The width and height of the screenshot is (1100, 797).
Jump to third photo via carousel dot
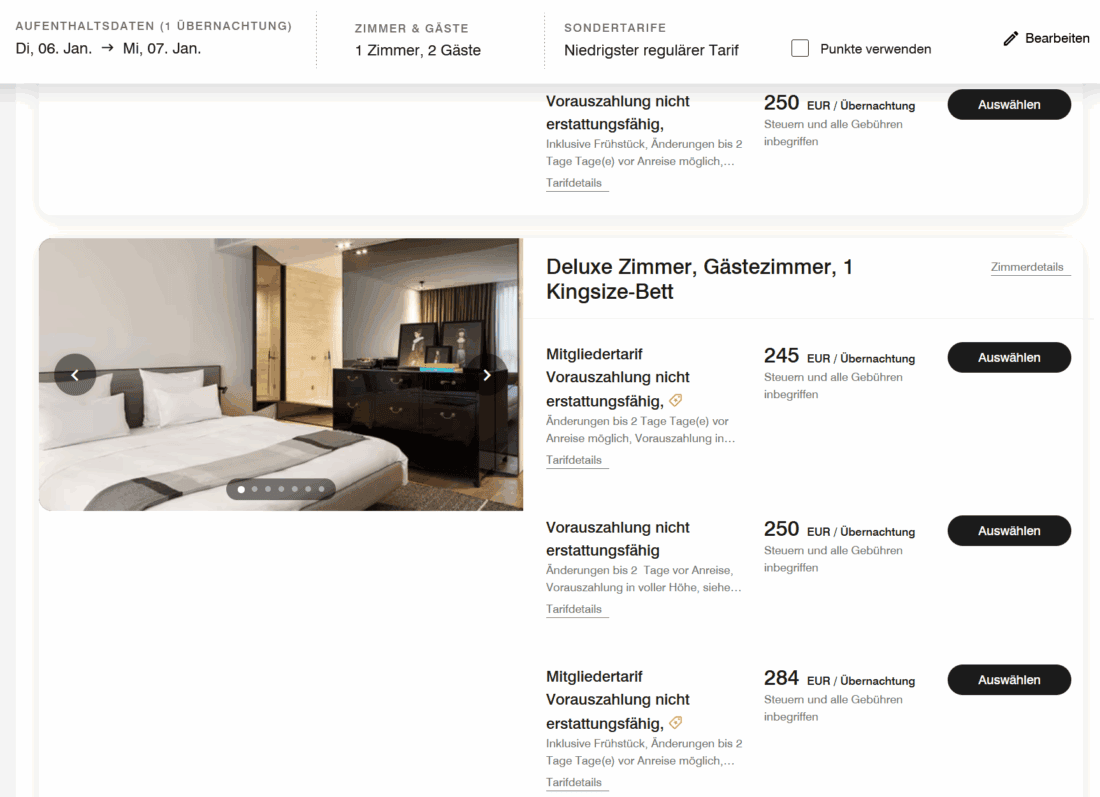click(268, 489)
